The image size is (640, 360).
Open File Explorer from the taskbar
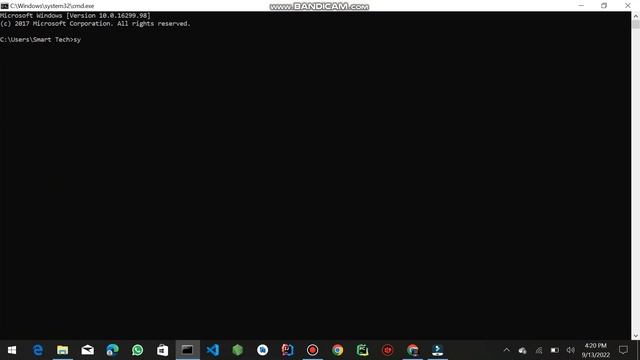[62, 350]
